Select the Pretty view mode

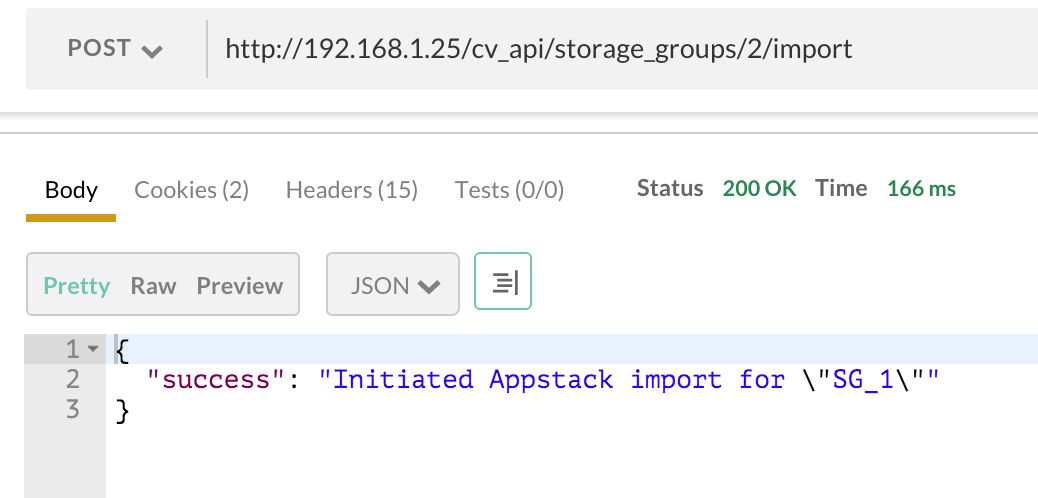pyautogui.click(x=77, y=286)
